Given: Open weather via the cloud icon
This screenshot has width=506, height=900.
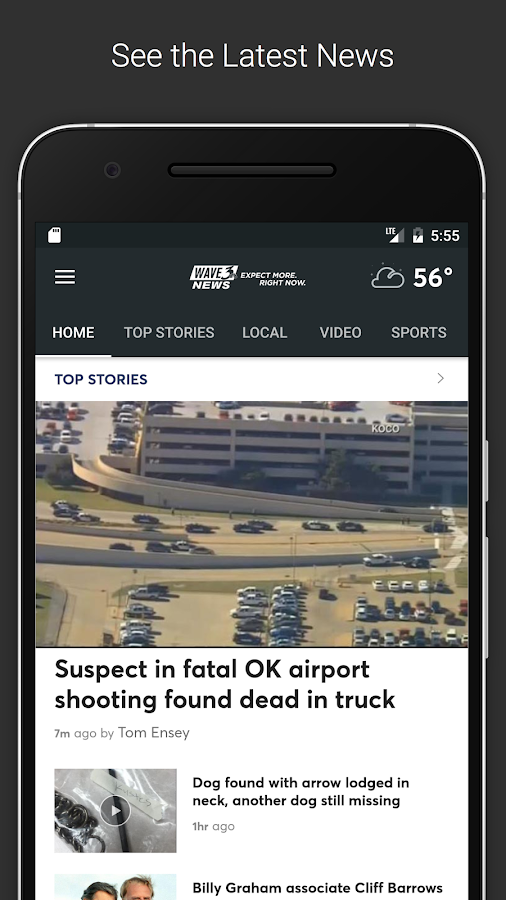Looking at the screenshot, I should 388,277.
